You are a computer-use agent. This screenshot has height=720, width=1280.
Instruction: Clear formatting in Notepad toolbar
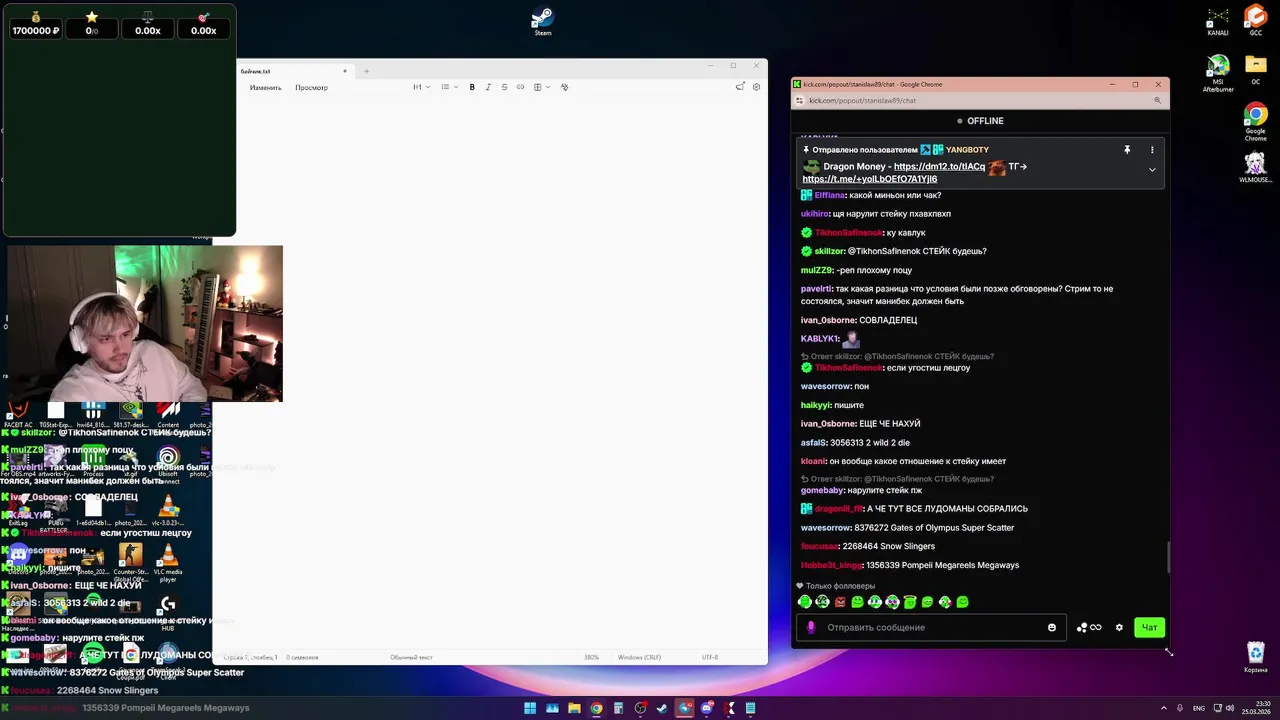pyautogui.click(x=564, y=87)
